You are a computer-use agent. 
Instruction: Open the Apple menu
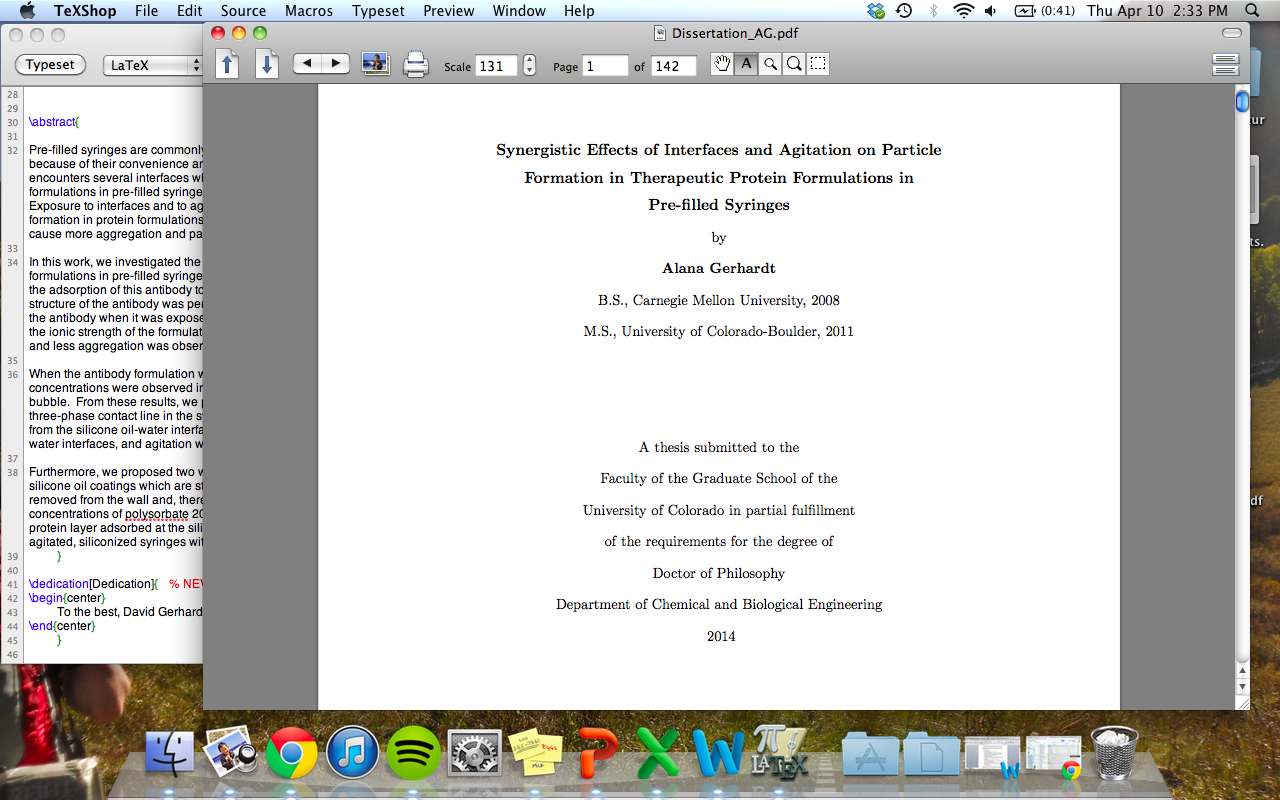tap(27, 11)
